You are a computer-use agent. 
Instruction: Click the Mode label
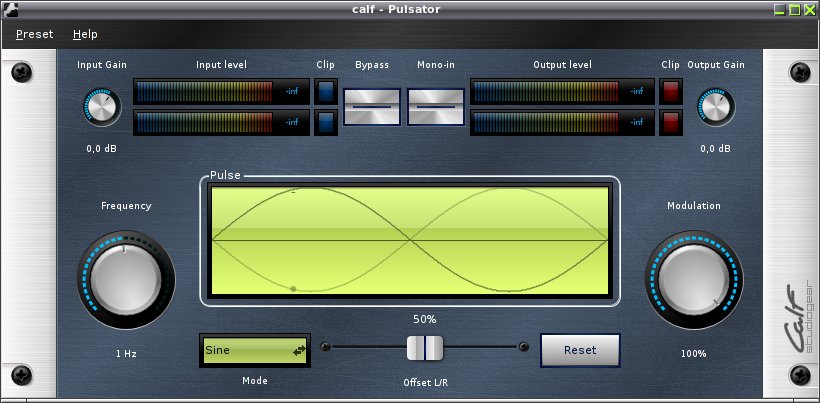(255, 381)
